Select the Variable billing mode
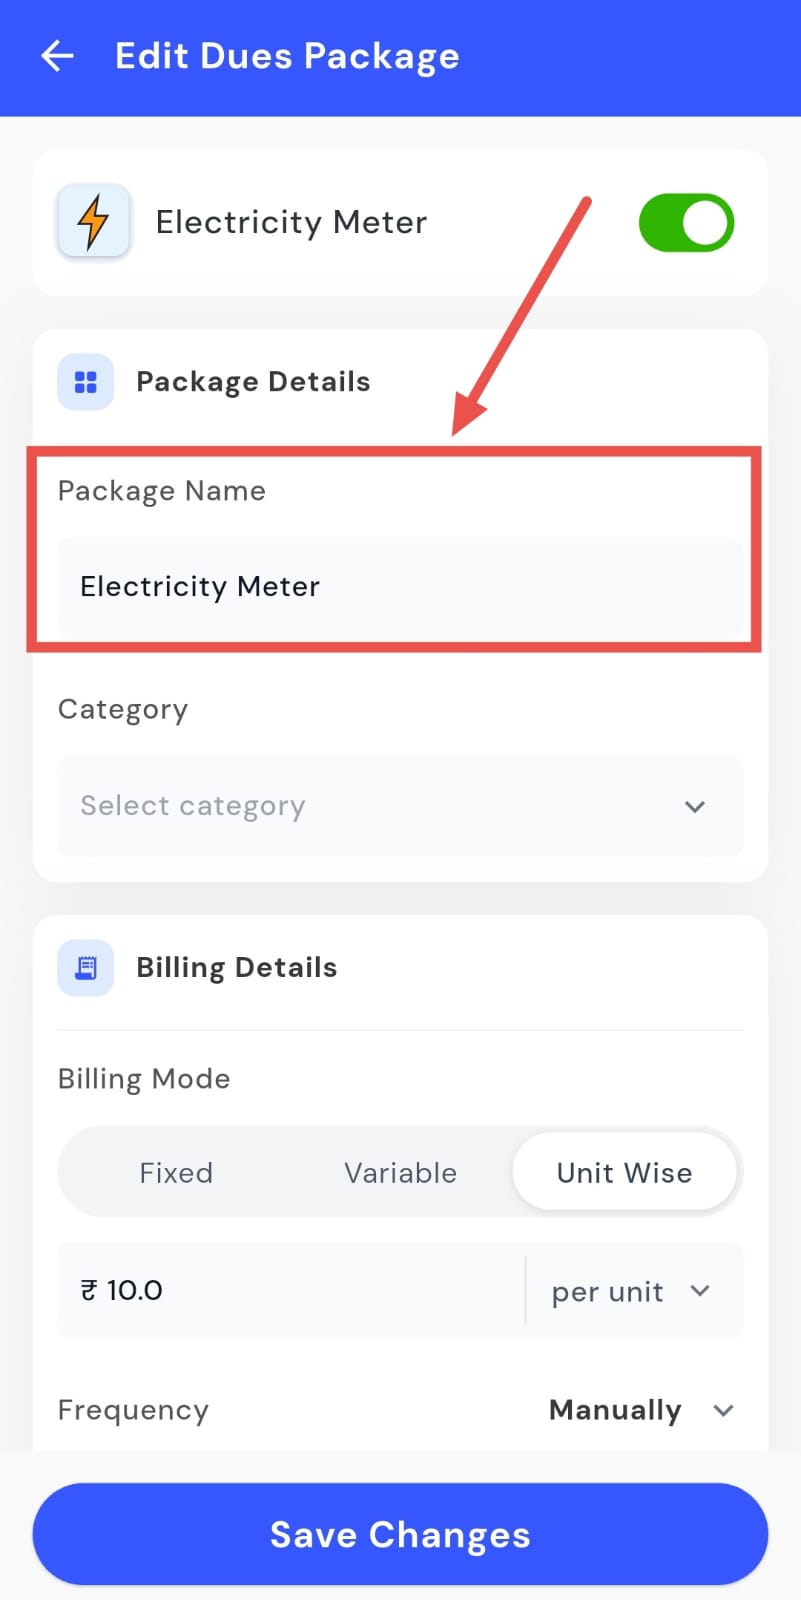 [x=400, y=1172]
